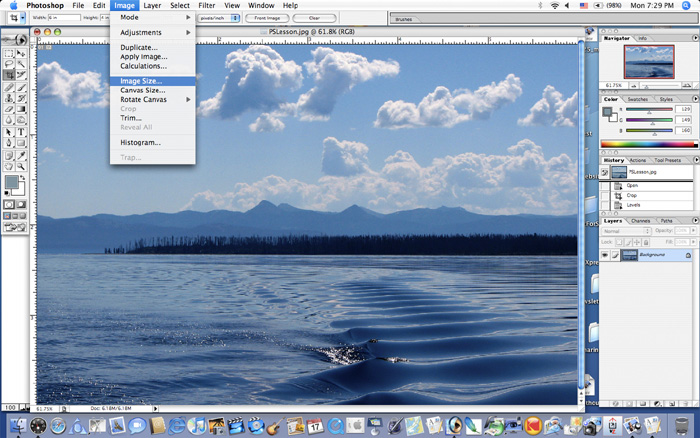Open the layer Opacity slider arrow

pyautogui.click(x=693, y=230)
